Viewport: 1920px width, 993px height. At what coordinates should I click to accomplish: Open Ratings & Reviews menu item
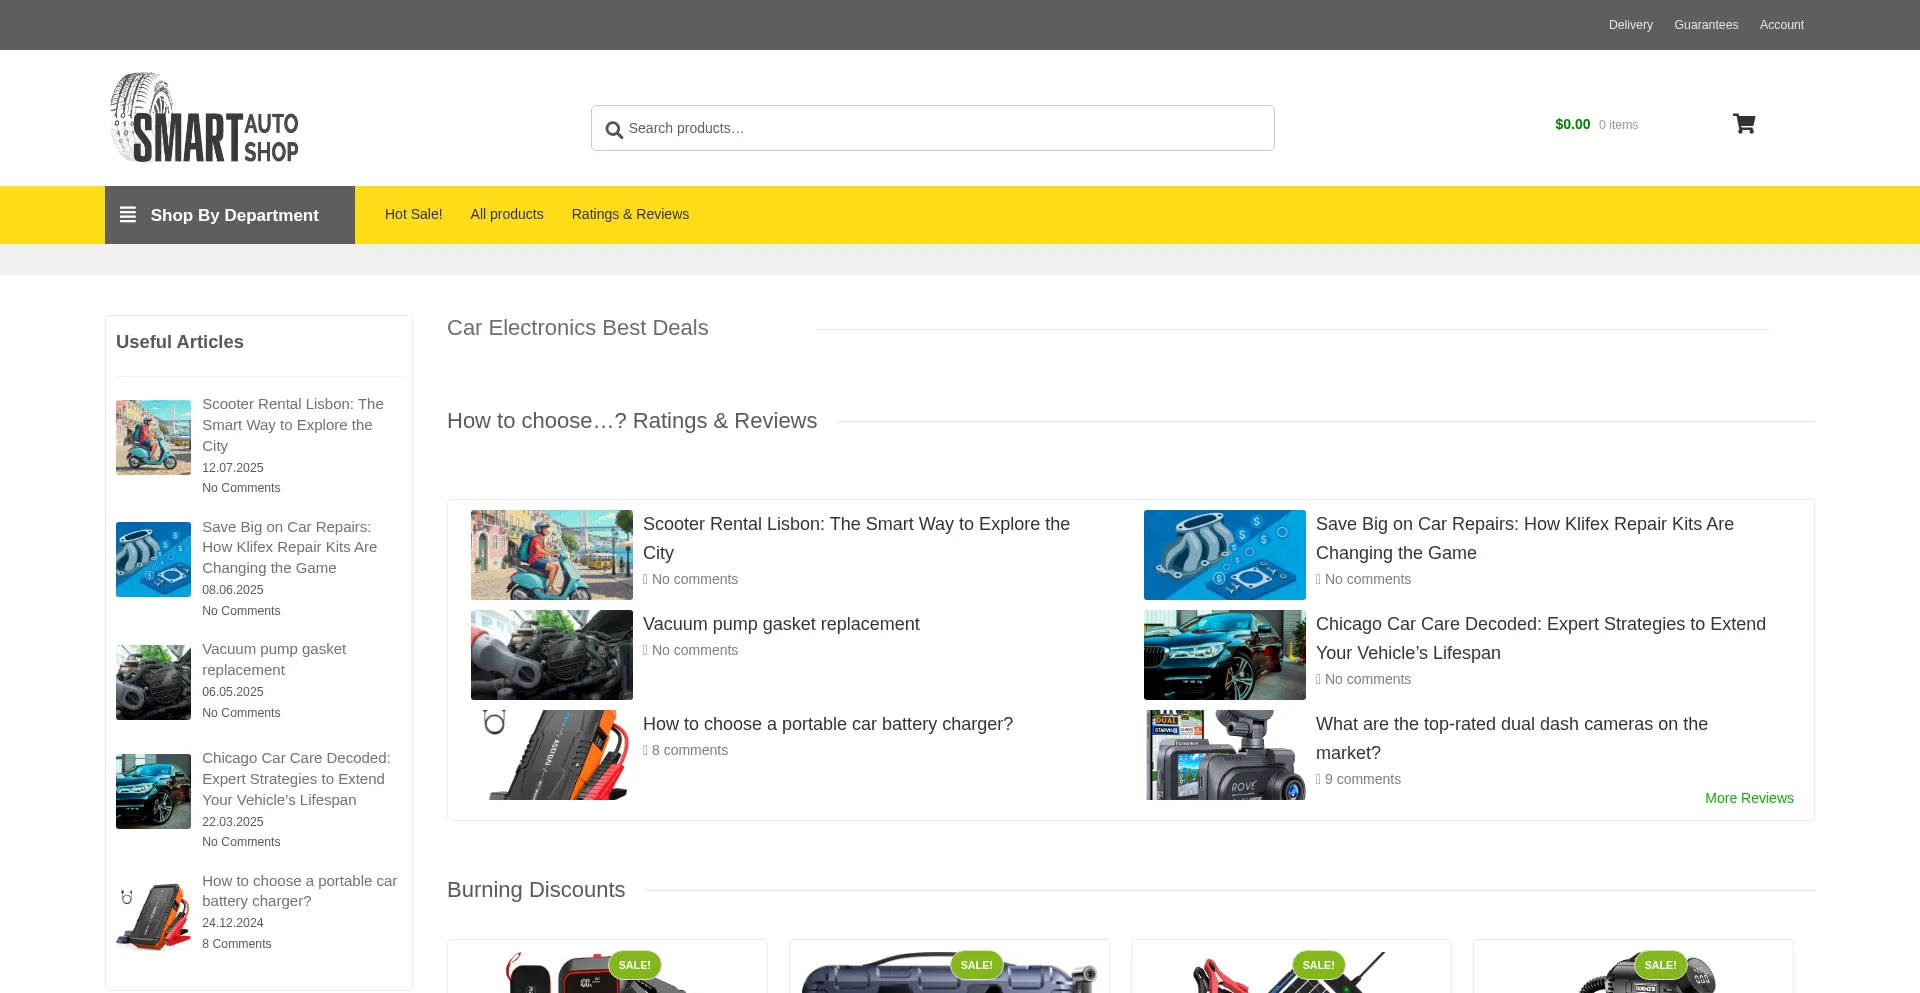(630, 214)
